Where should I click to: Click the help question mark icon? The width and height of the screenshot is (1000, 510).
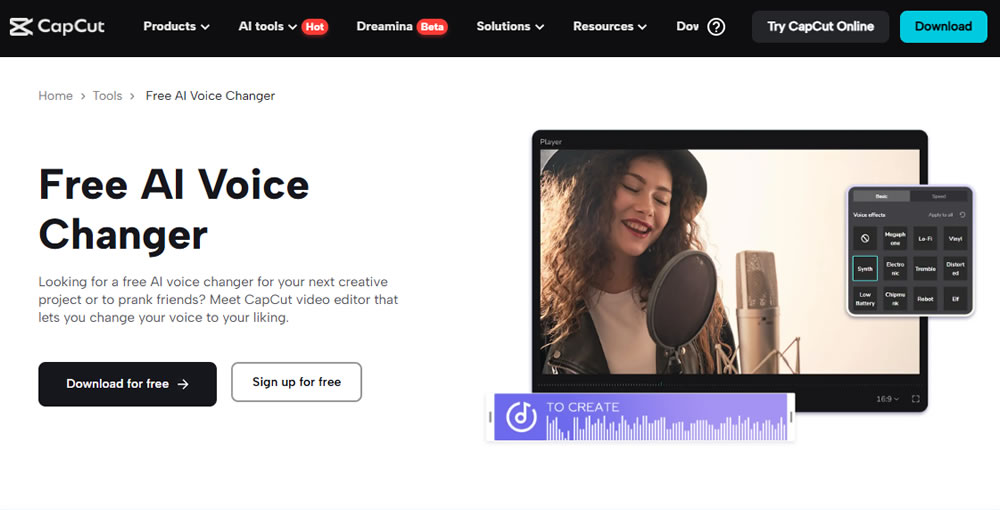(716, 27)
